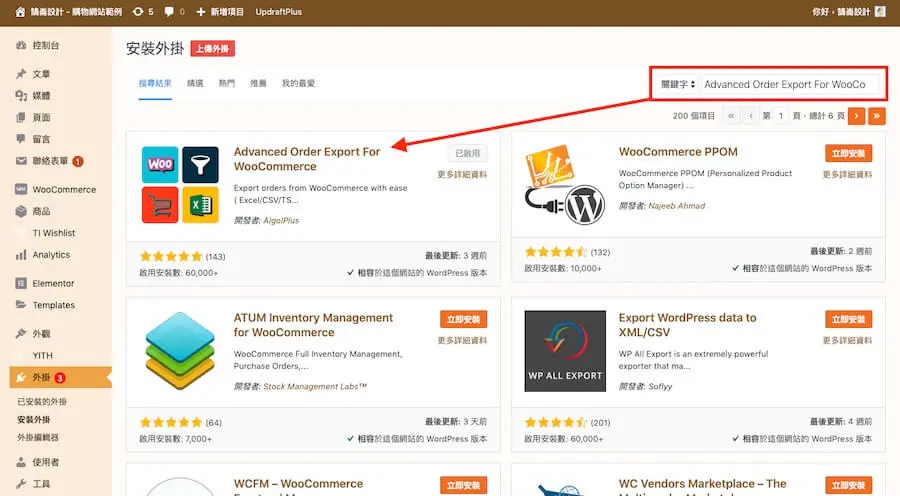Click the WP ALL EXPORT thumbnail

pyautogui.click(x=565, y=351)
